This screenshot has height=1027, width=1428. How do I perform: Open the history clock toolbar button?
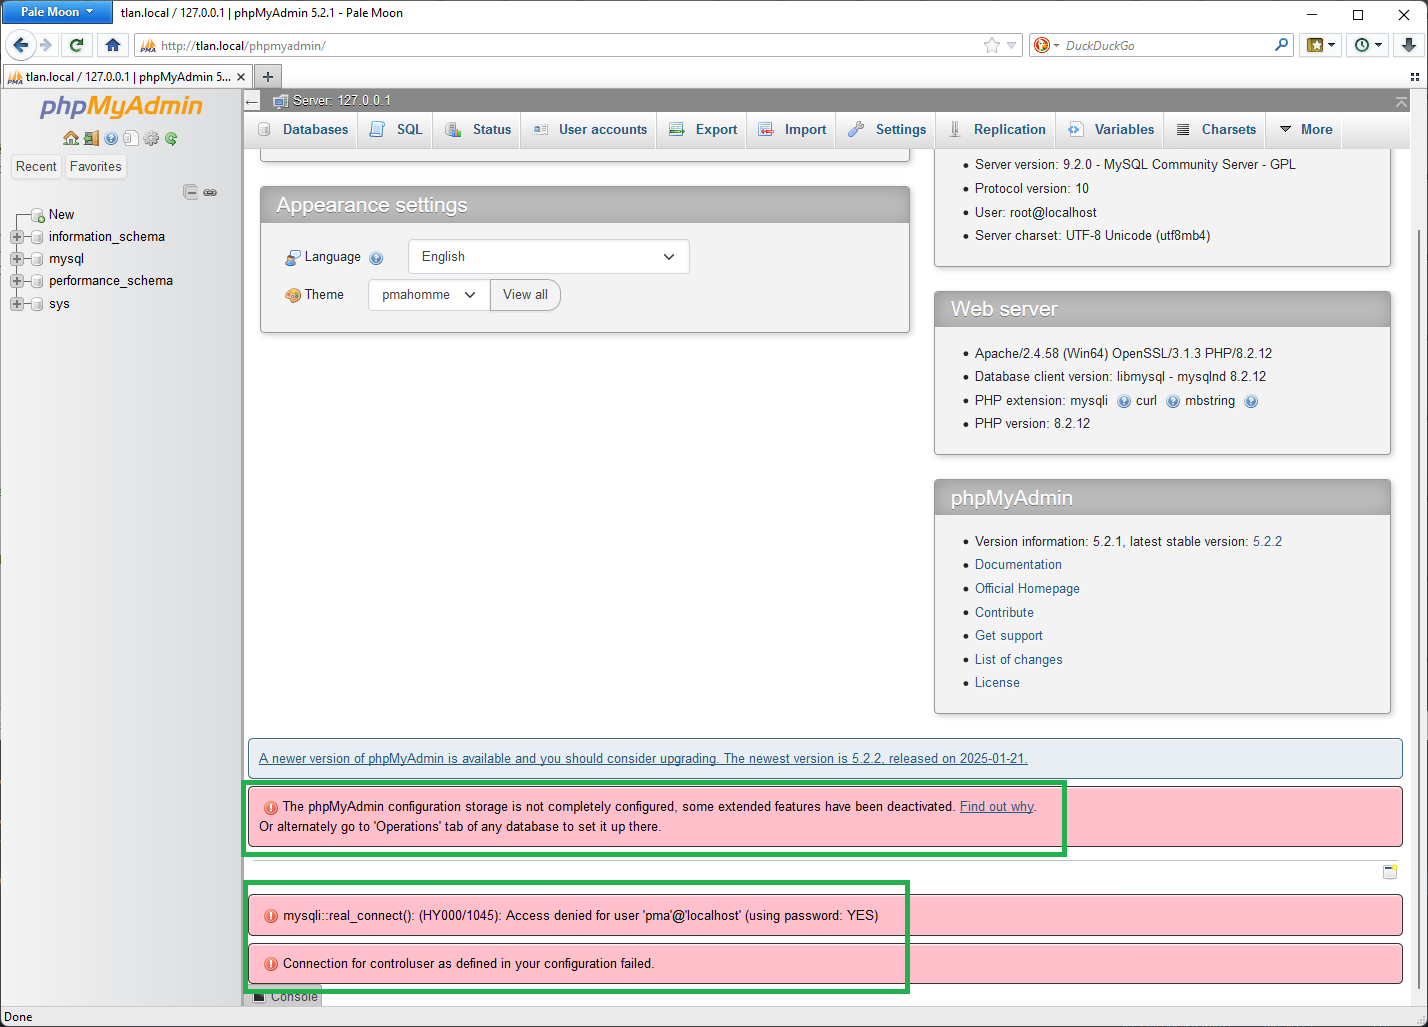click(x=1367, y=45)
